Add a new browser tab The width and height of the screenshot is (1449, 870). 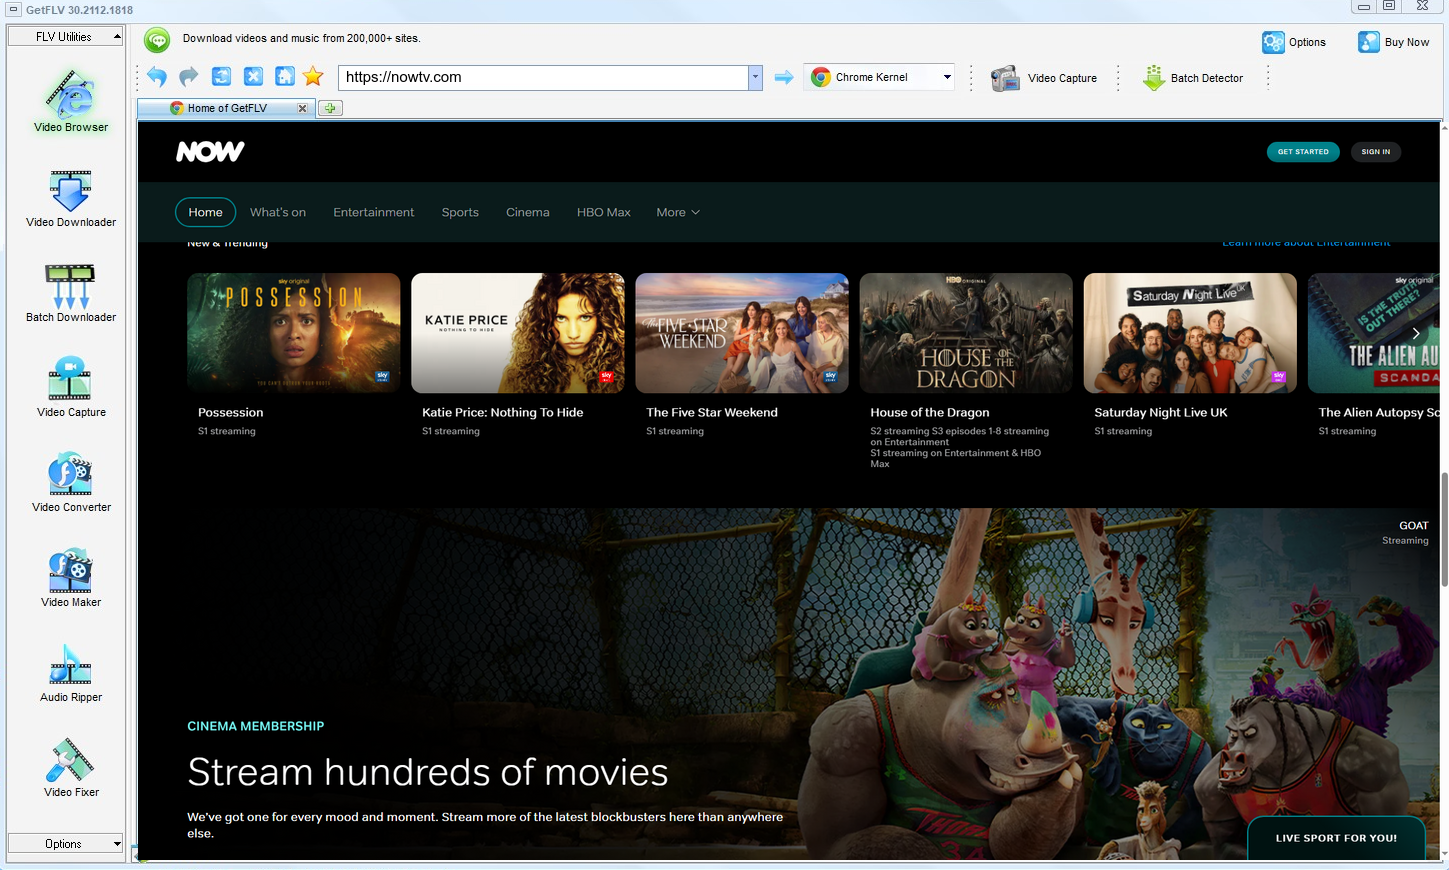(x=330, y=108)
